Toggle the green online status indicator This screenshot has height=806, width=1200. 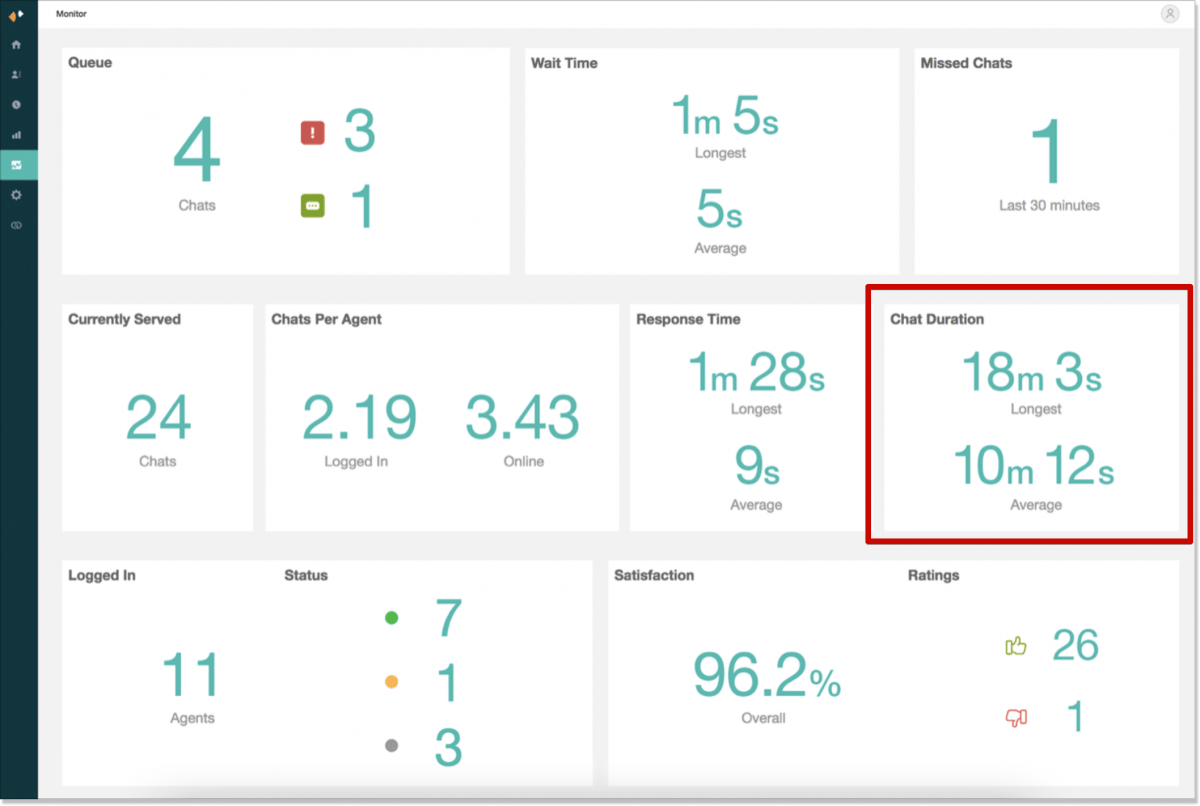pyautogui.click(x=391, y=618)
